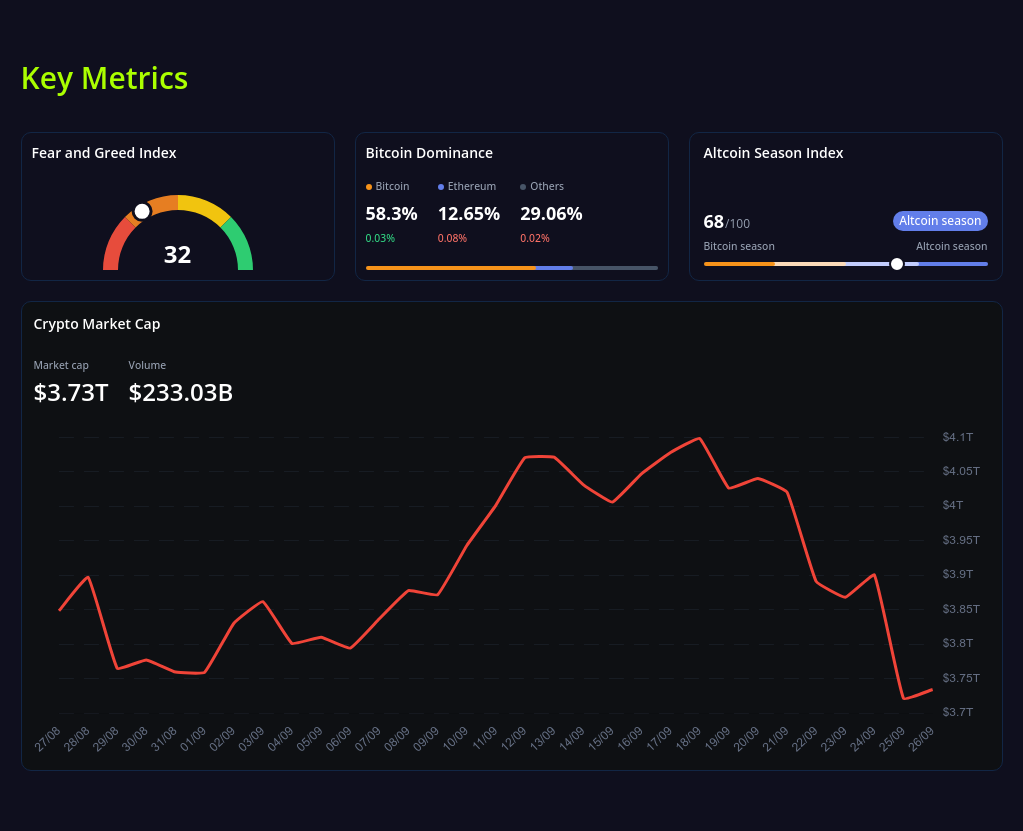Click the $4.1T y-axis label
1023x831 pixels.
click(x=957, y=437)
